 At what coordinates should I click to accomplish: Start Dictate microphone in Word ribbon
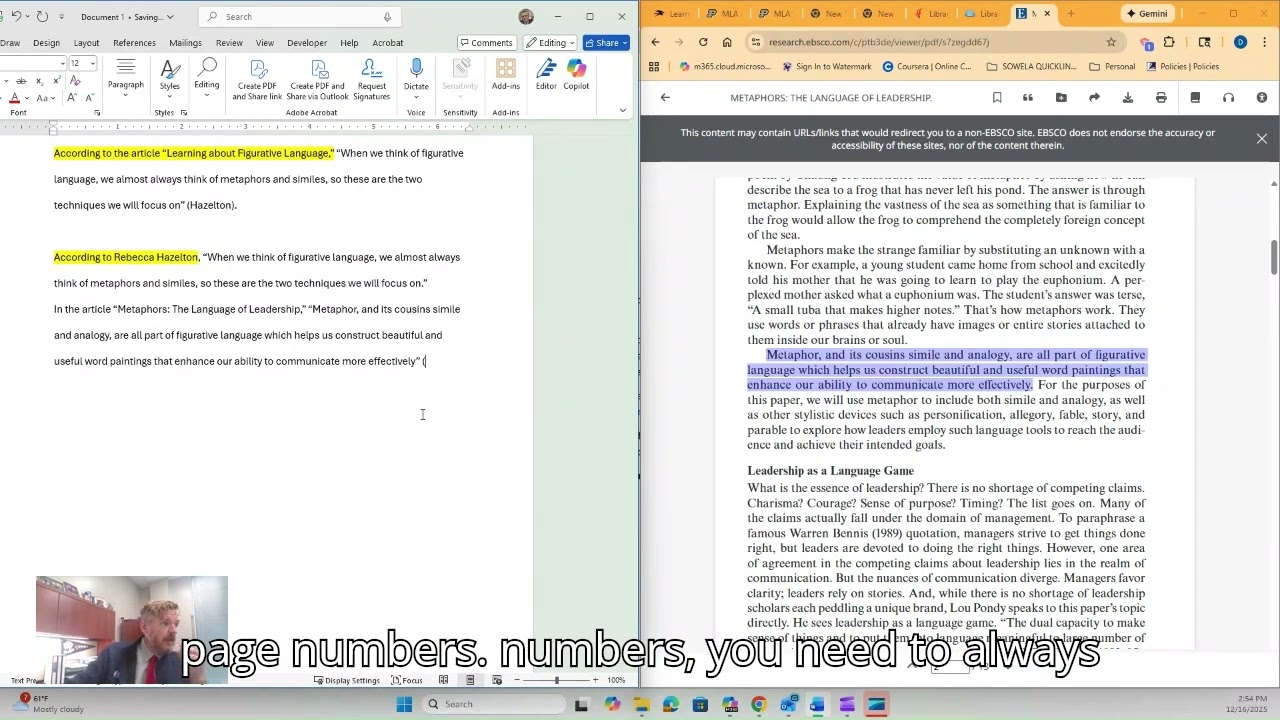(416, 76)
